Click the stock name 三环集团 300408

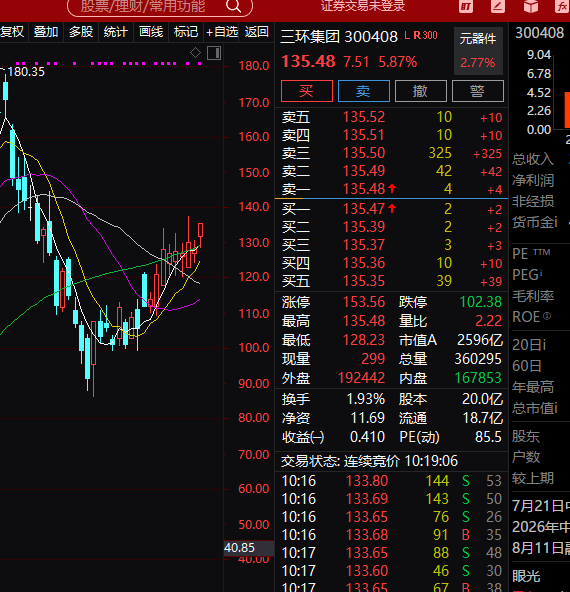point(339,37)
